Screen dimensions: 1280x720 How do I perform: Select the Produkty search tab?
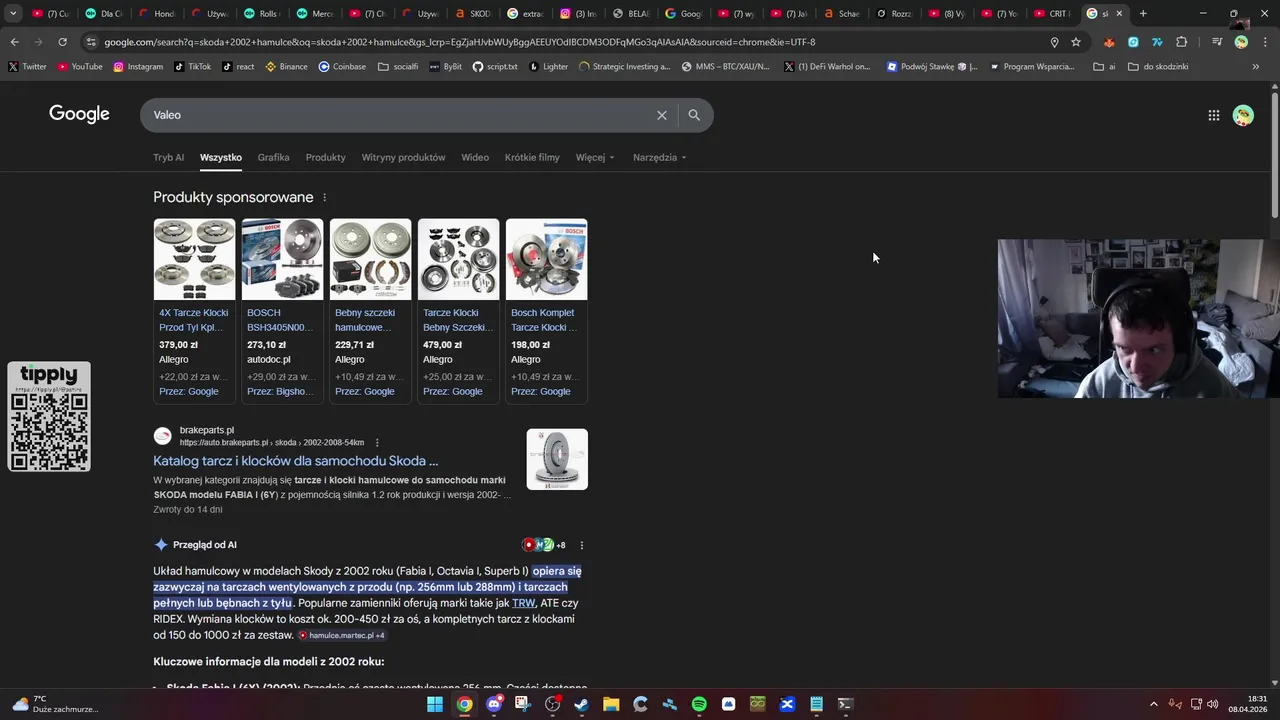point(325,157)
